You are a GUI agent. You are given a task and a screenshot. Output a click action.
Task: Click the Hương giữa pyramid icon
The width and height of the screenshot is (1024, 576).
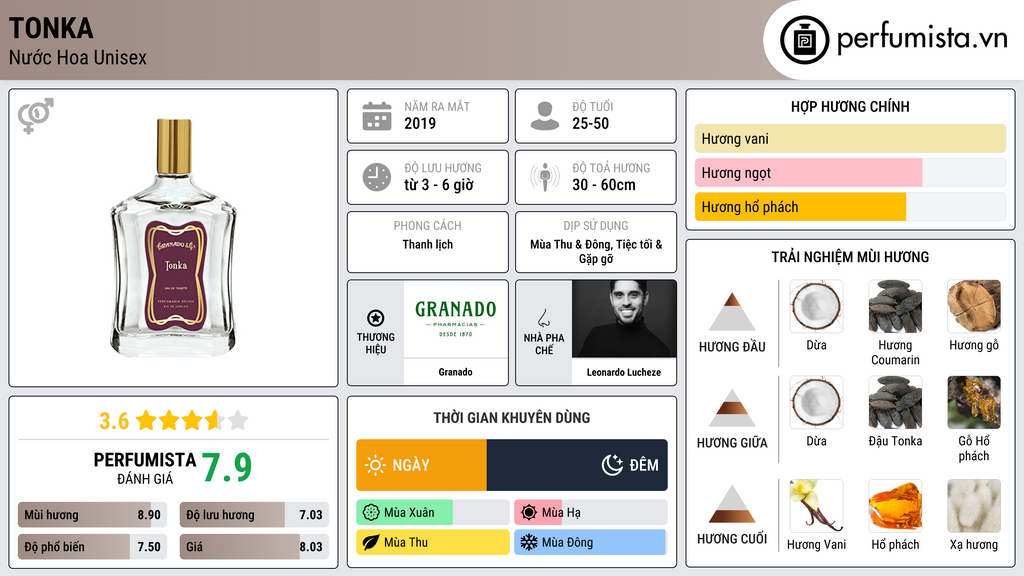pos(732,408)
